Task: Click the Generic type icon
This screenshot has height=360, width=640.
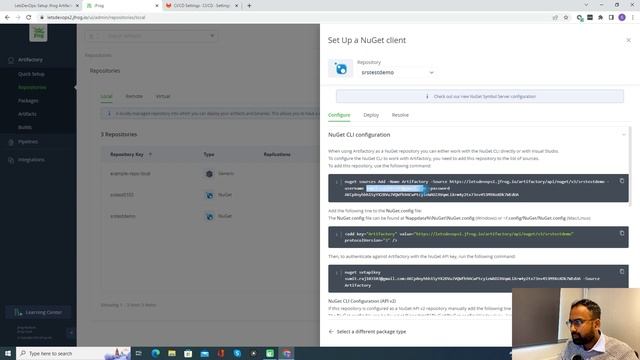Action: click(209, 174)
